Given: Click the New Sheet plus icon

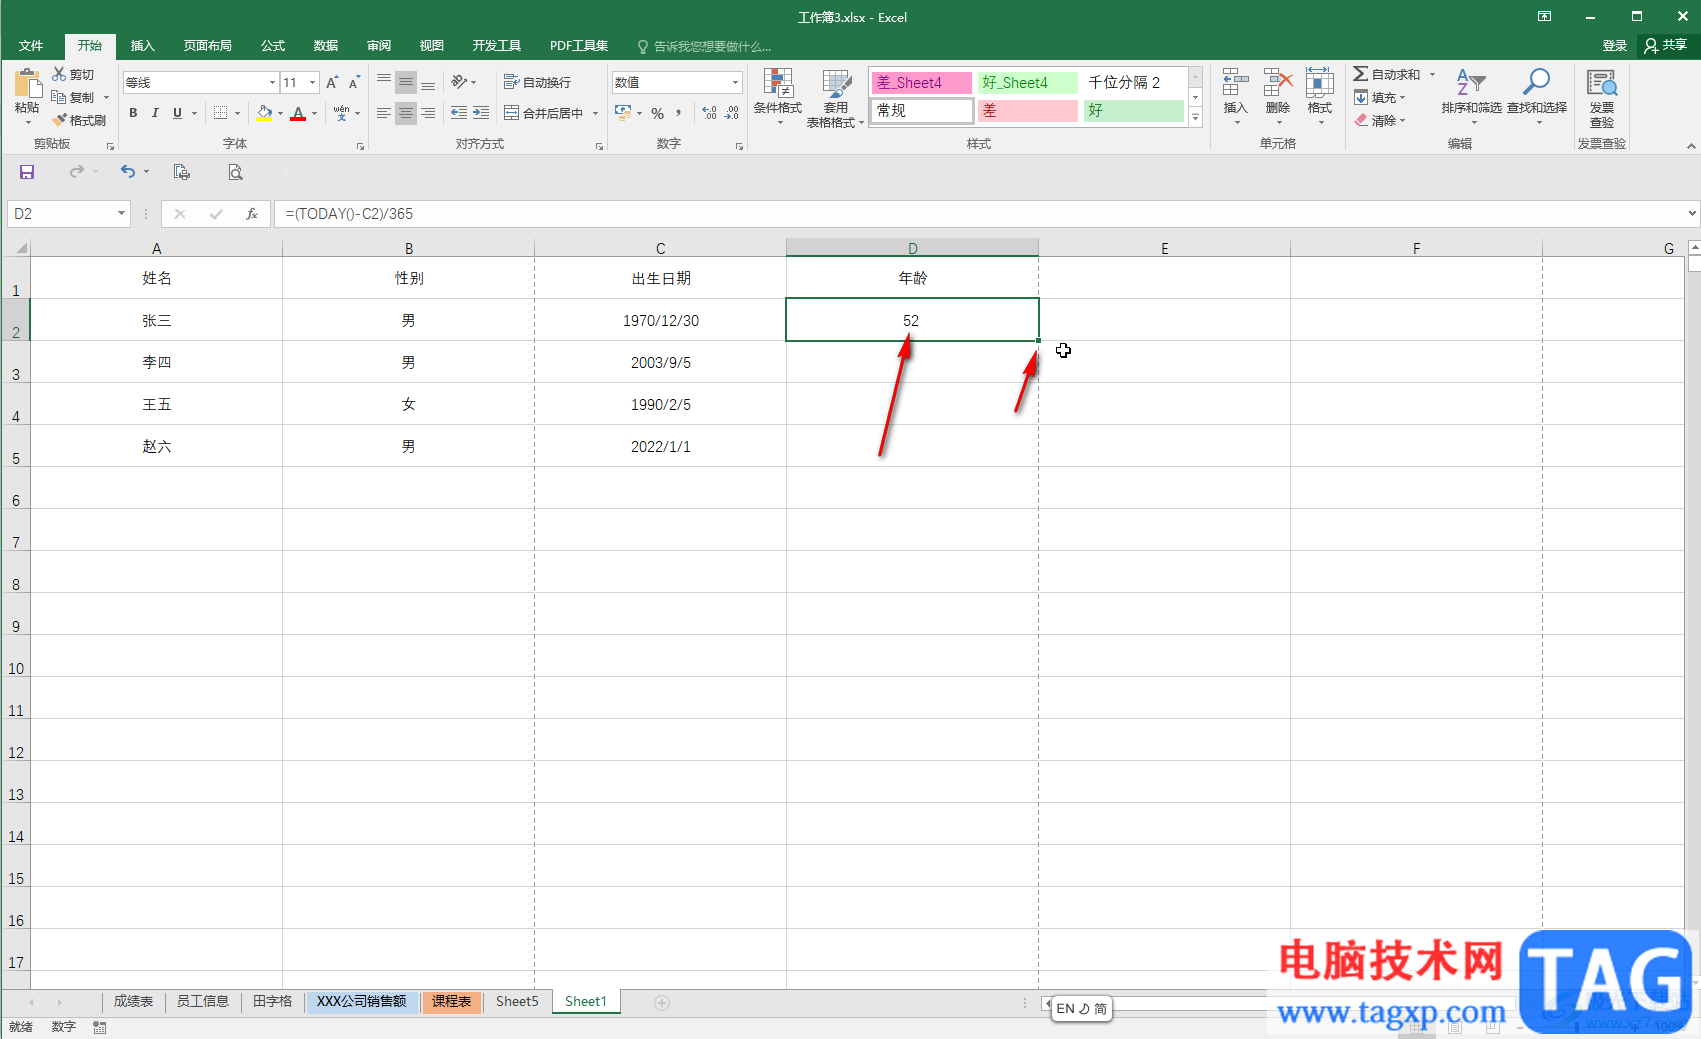Looking at the screenshot, I should (662, 1002).
